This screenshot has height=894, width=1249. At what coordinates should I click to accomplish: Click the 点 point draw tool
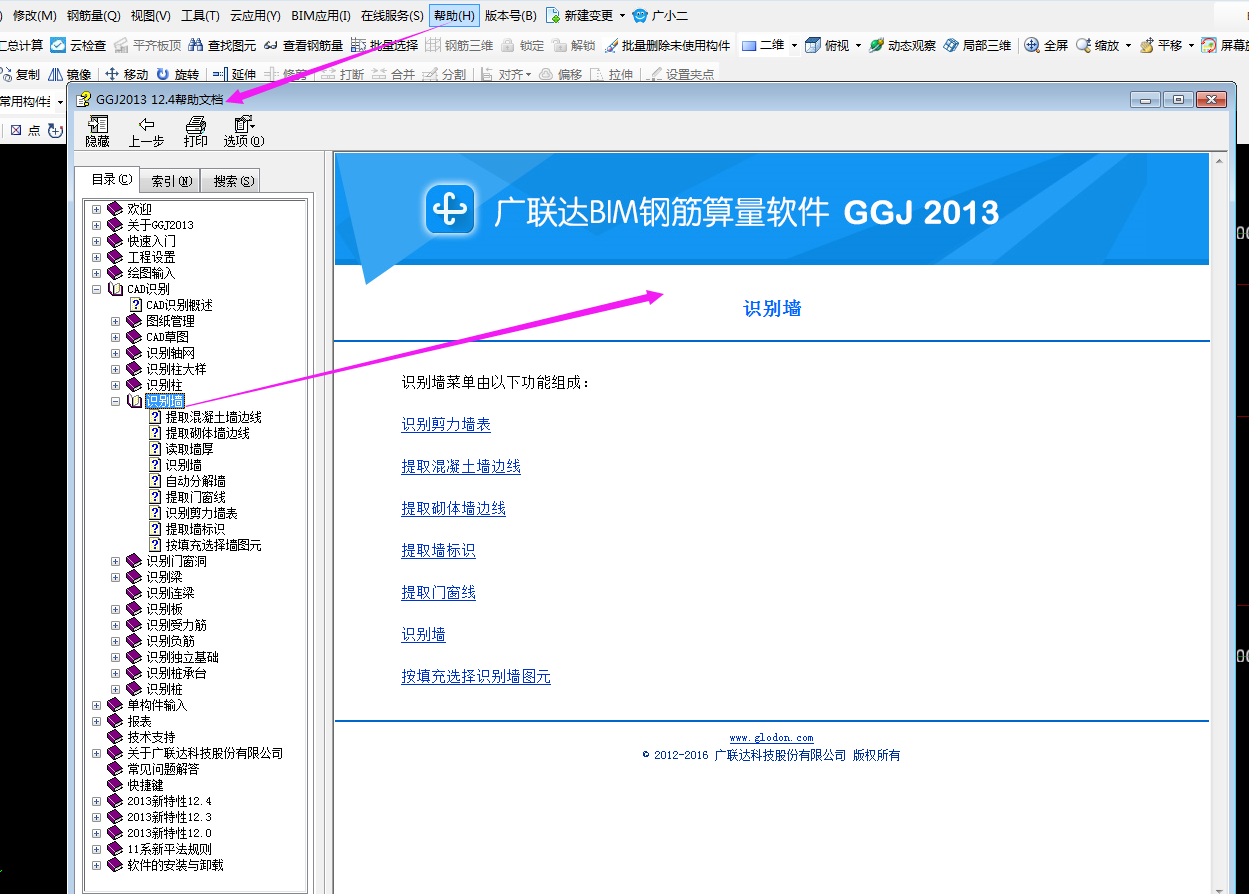25,130
